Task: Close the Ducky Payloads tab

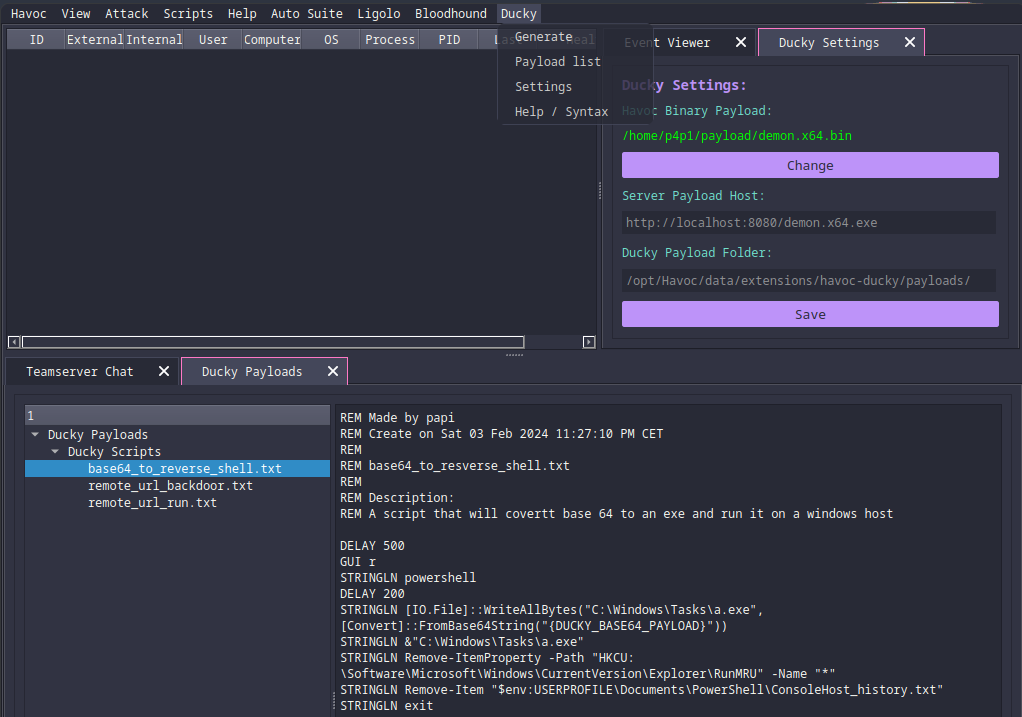Action: point(333,371)
